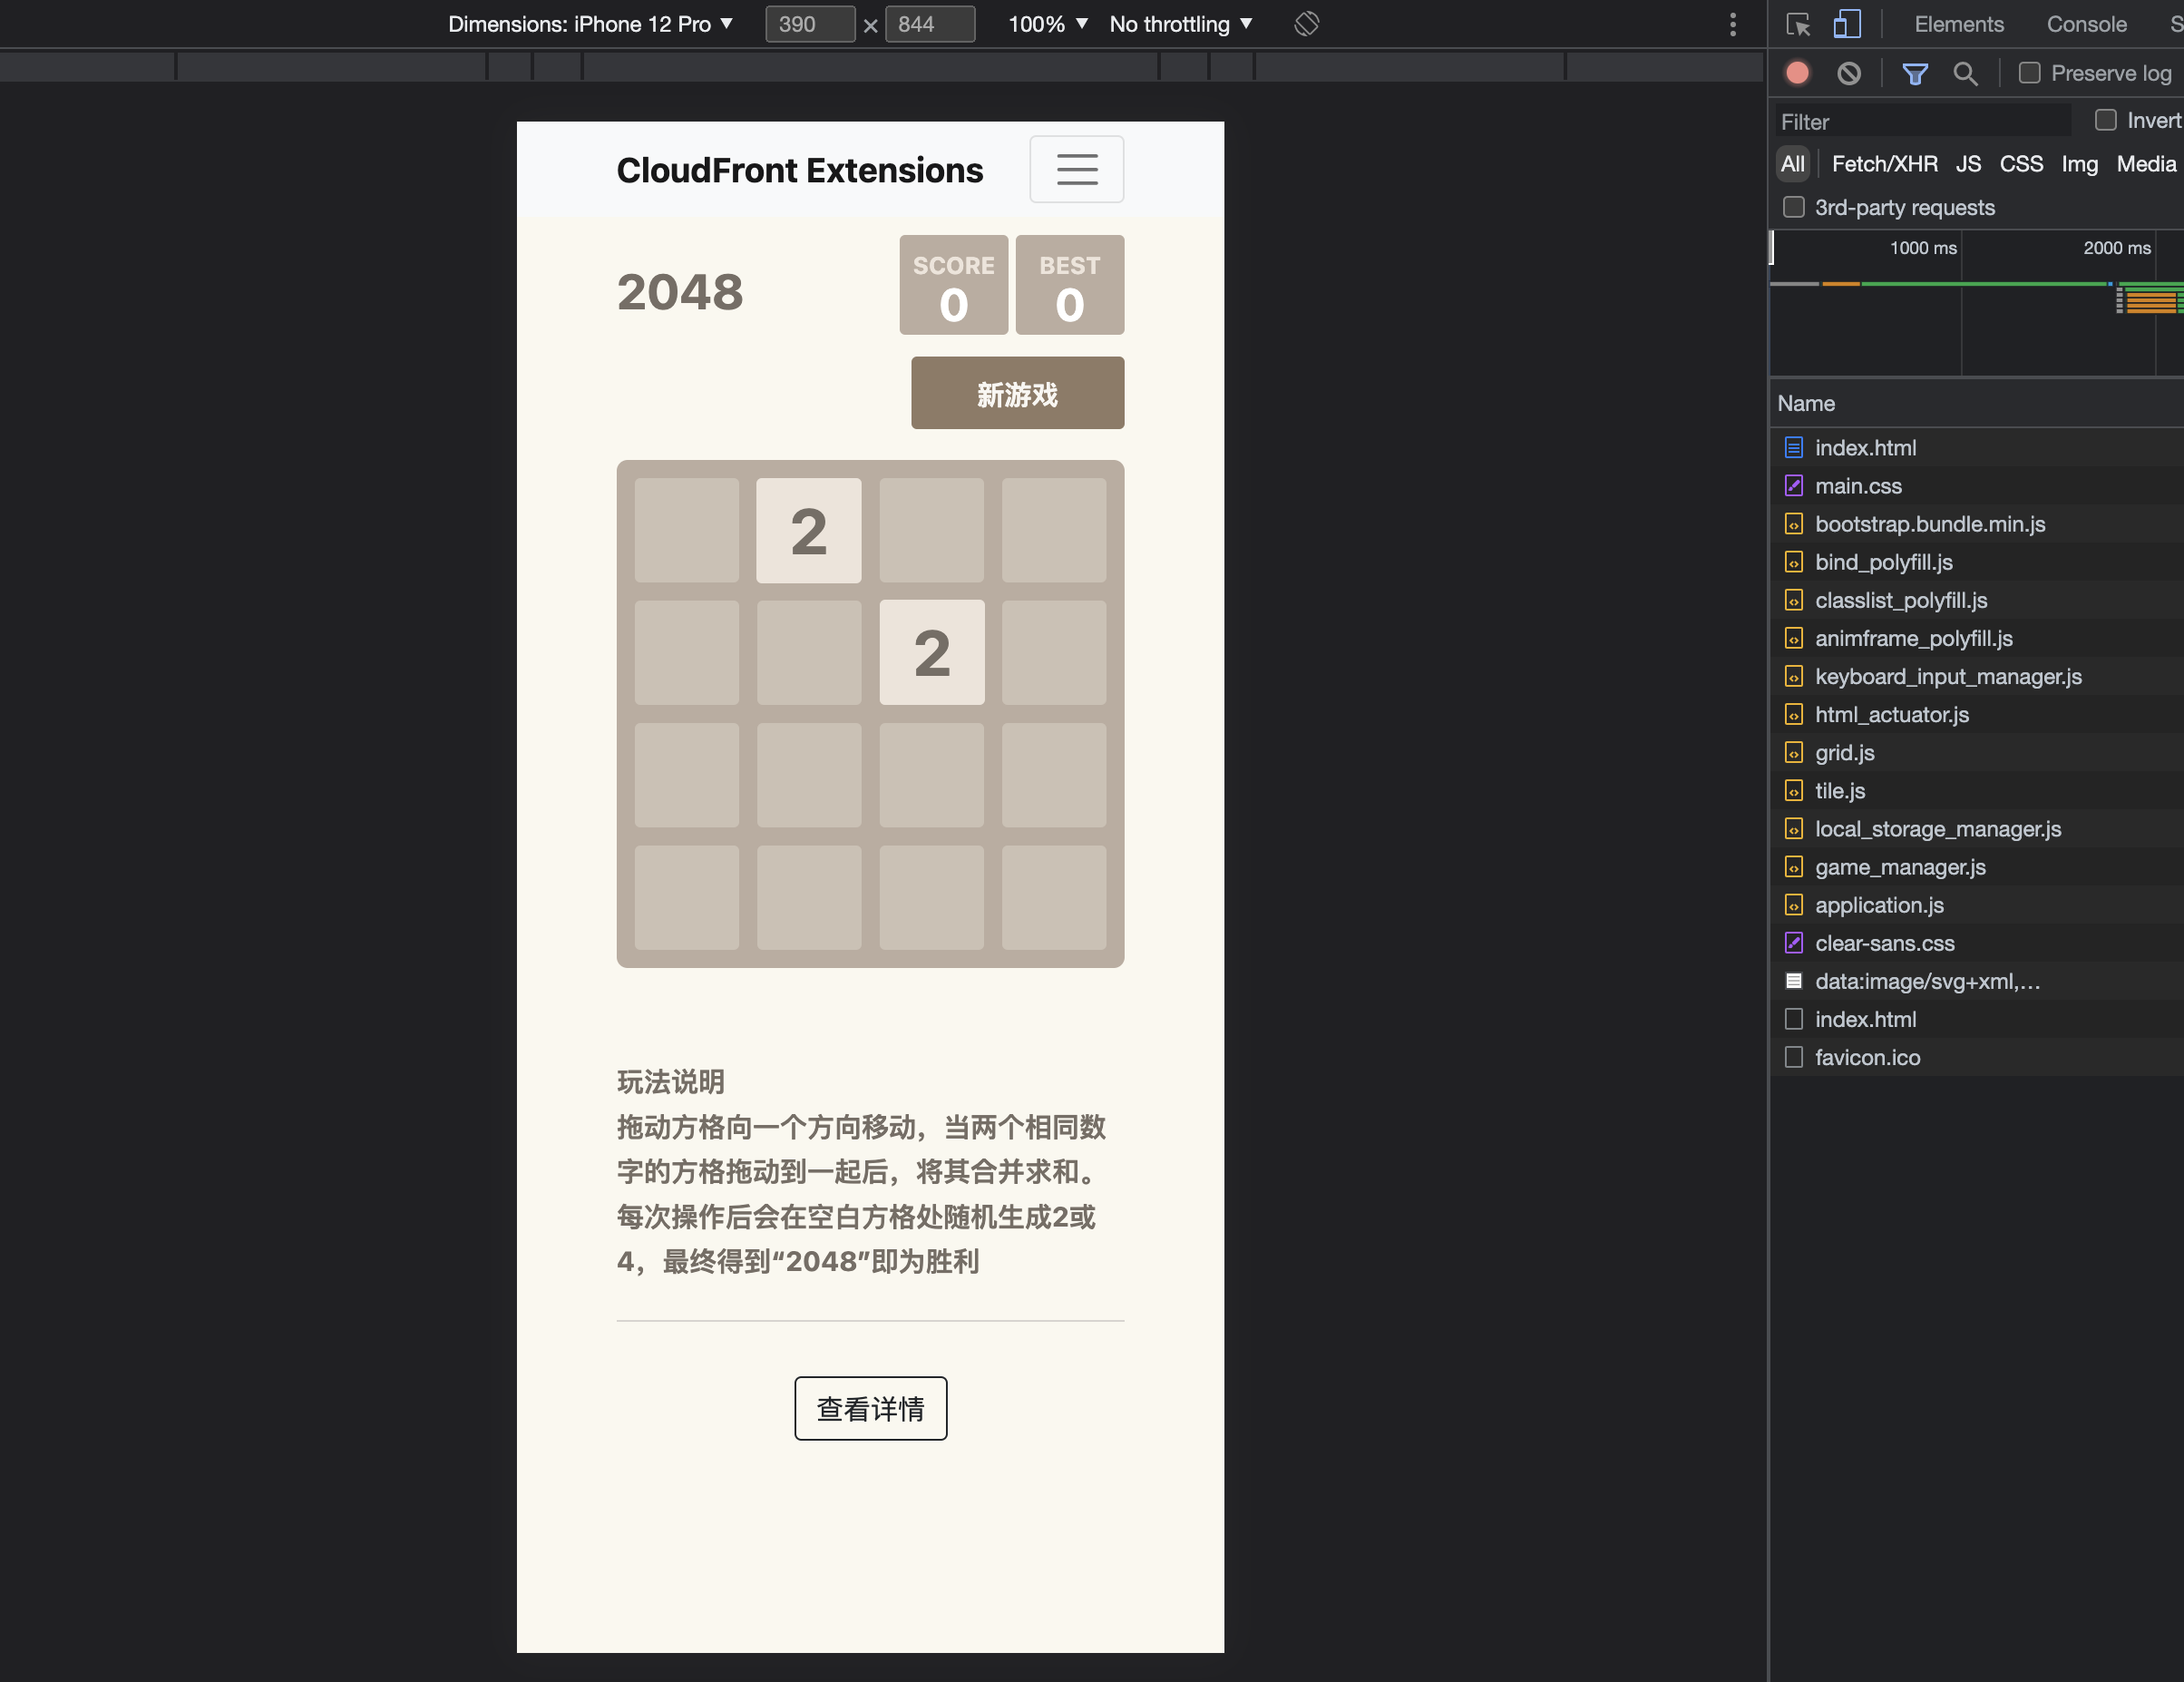Enable 3rd-party requests checkbox

[x=1794, y=207]
